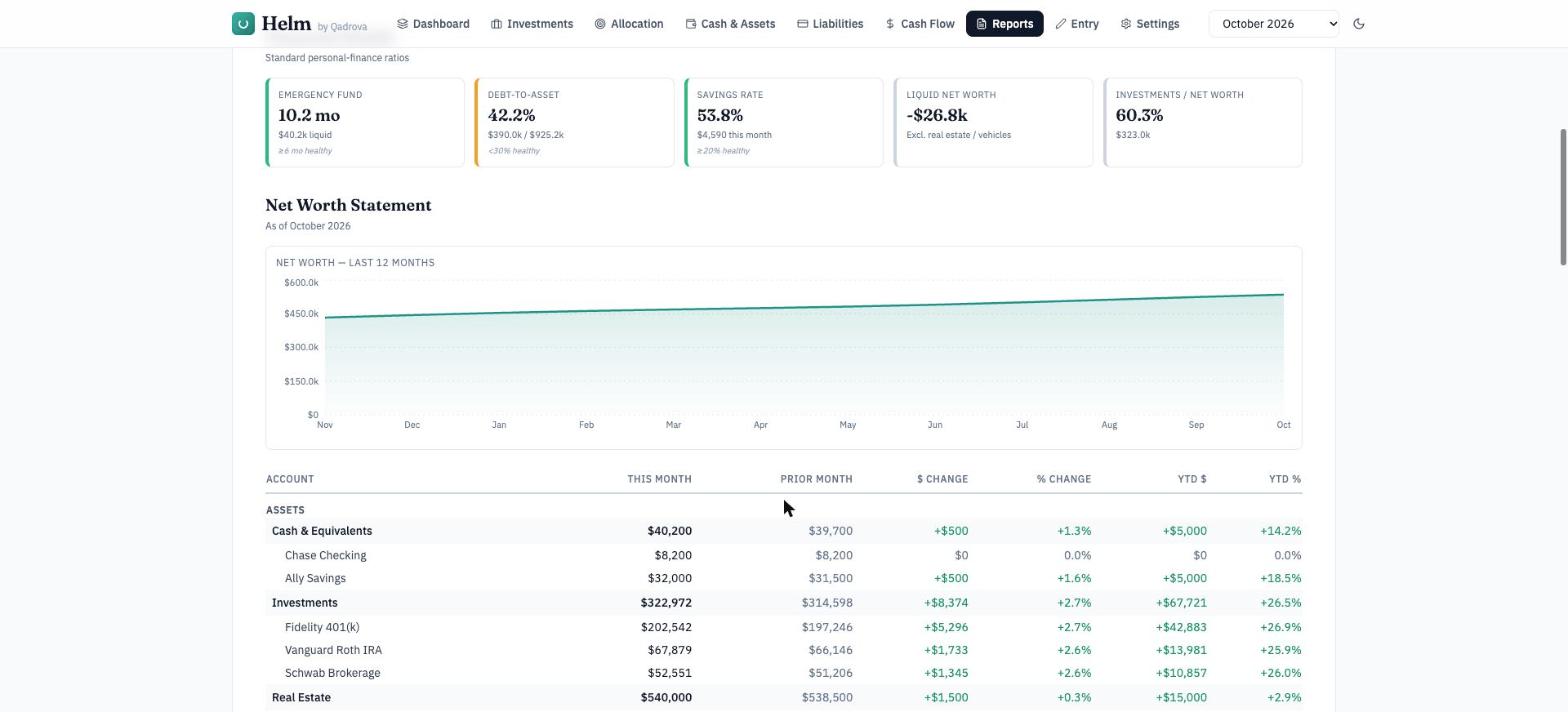Click the YTD % column header
Image resolution: width=1568 pixels, height=712 pixels.
1284,479
